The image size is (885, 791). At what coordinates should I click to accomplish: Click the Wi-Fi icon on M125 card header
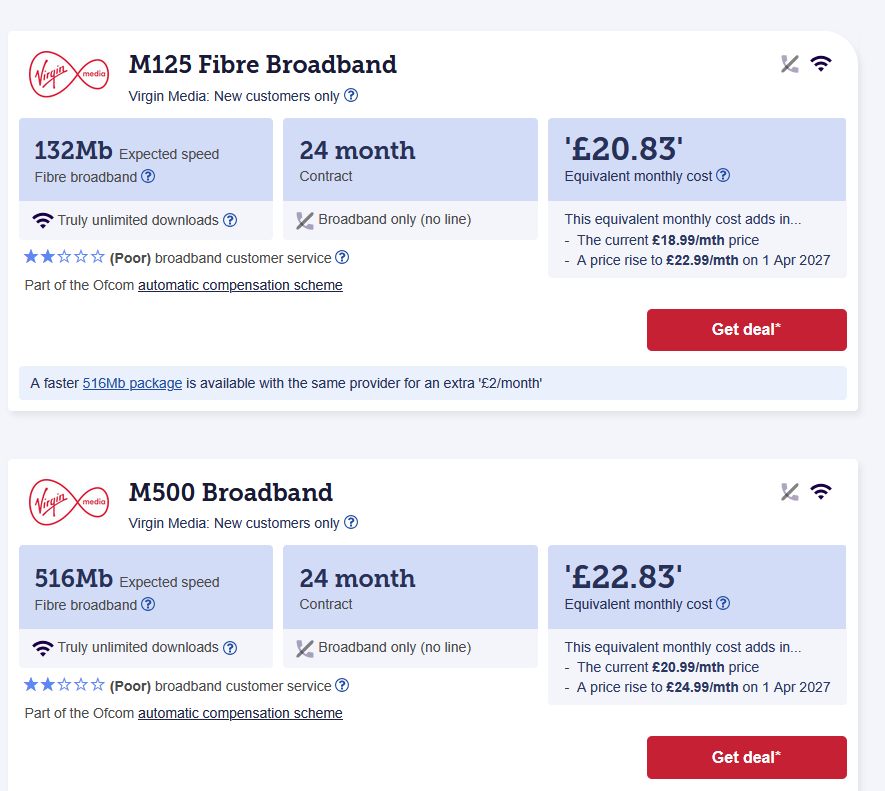[x=821, y=64]
